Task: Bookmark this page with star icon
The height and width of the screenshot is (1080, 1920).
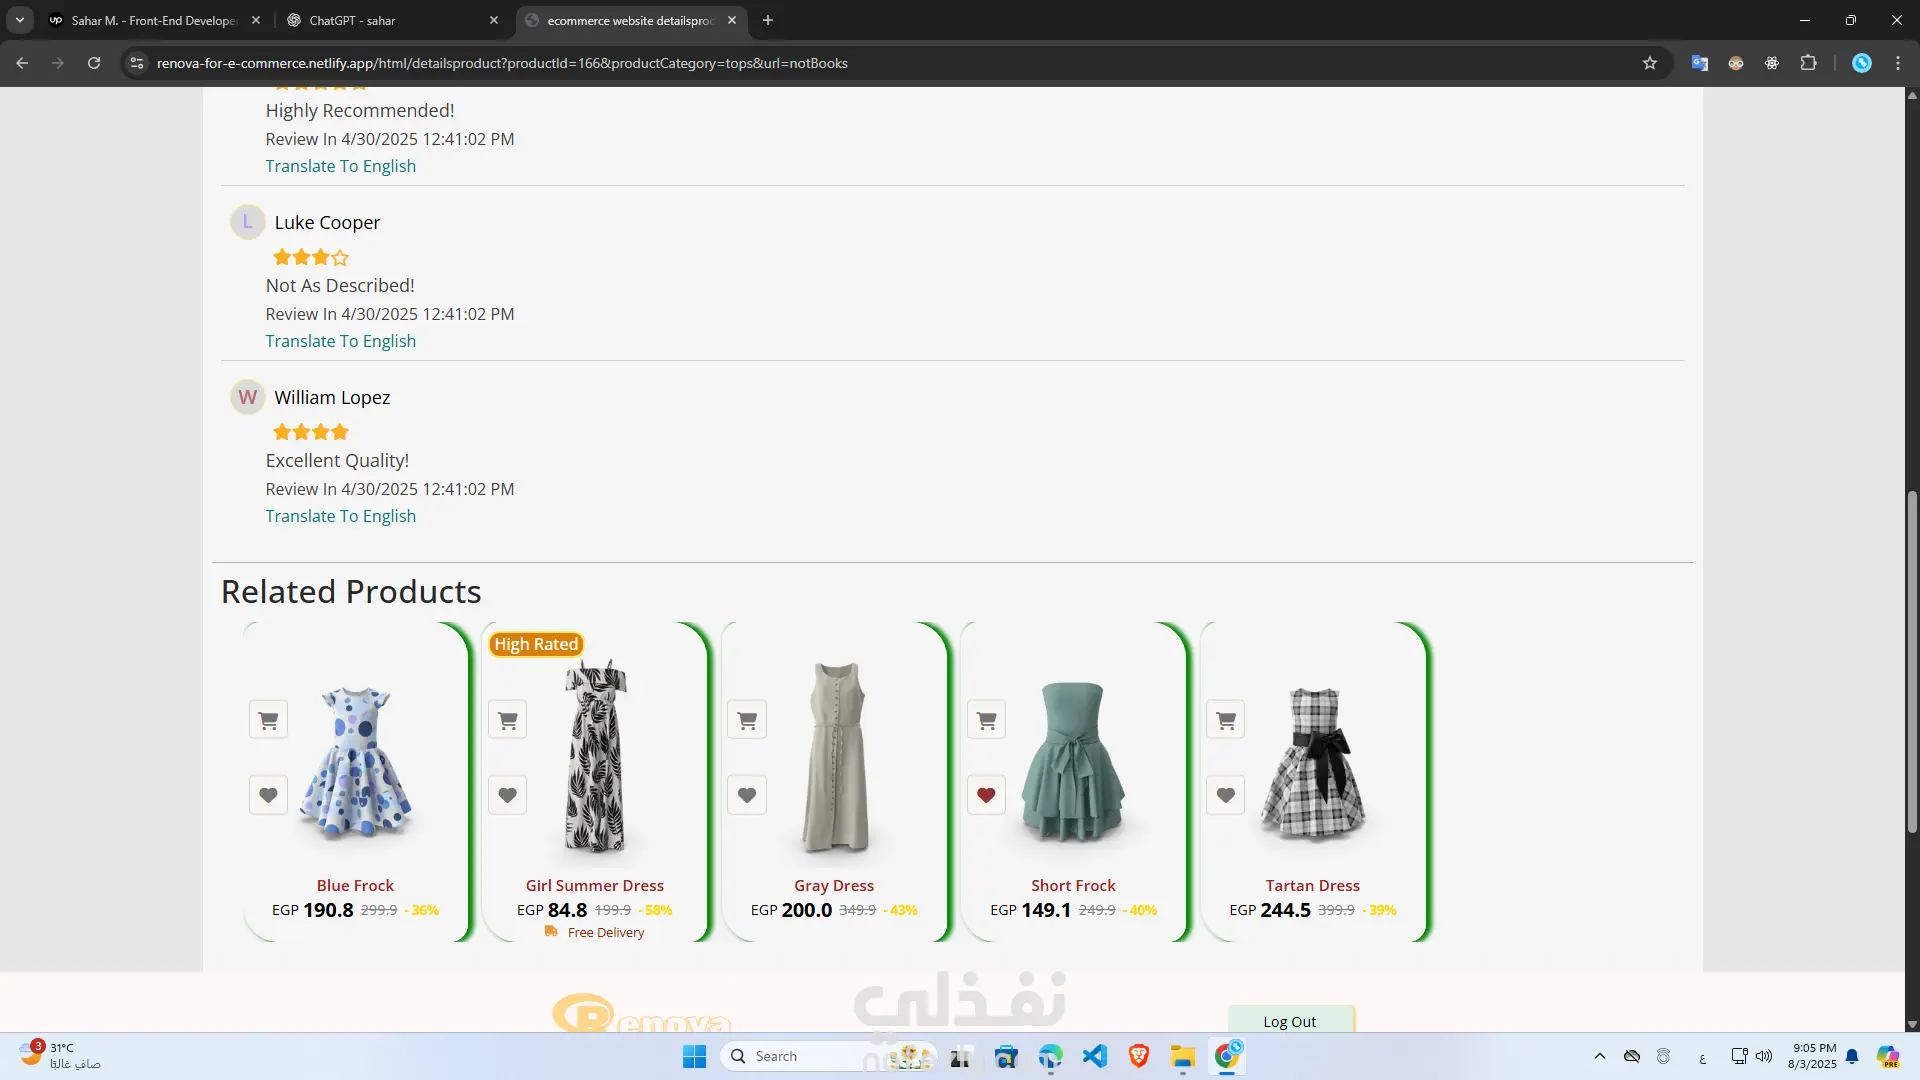Action: pos(1650,63)
